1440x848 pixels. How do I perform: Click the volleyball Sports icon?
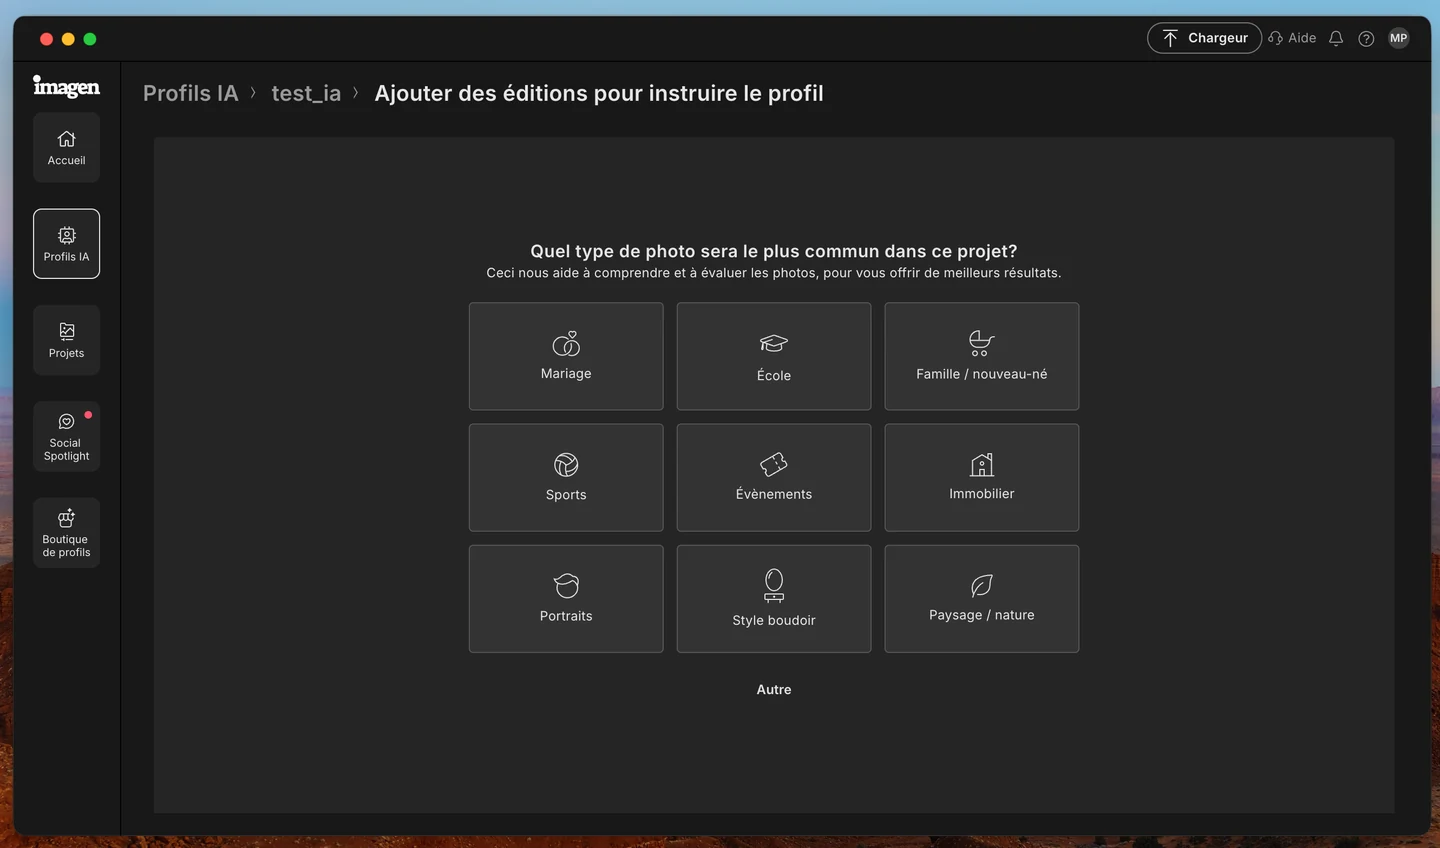click(566, 465)
